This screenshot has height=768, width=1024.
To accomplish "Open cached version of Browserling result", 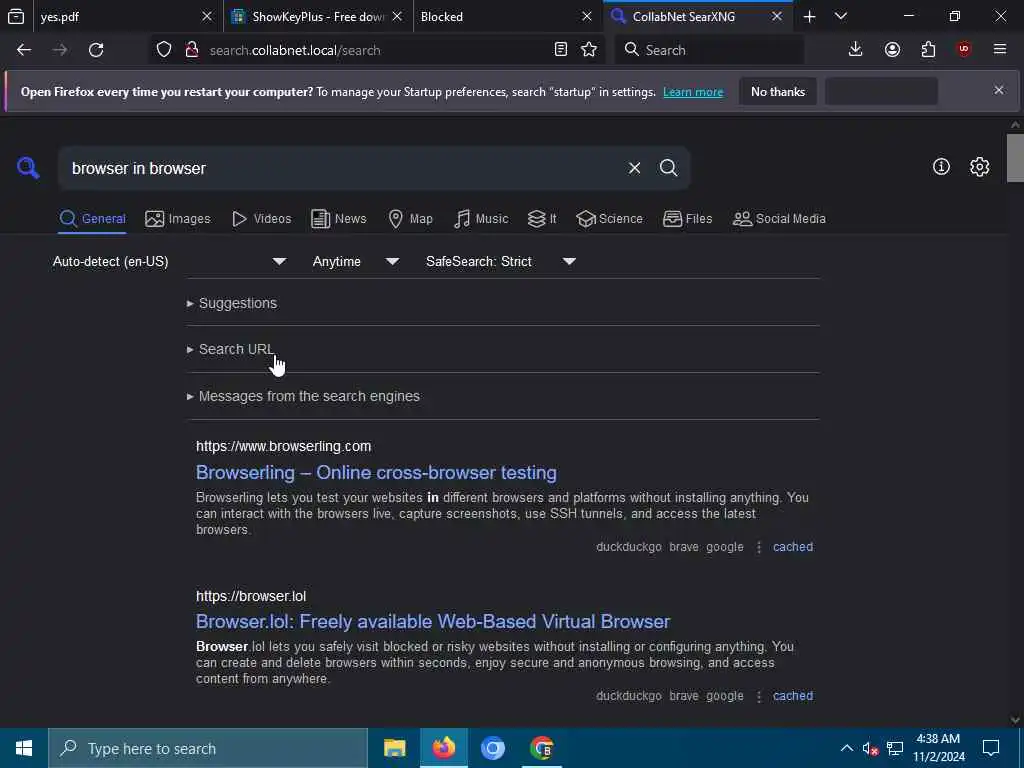I will tap(793, 547).
